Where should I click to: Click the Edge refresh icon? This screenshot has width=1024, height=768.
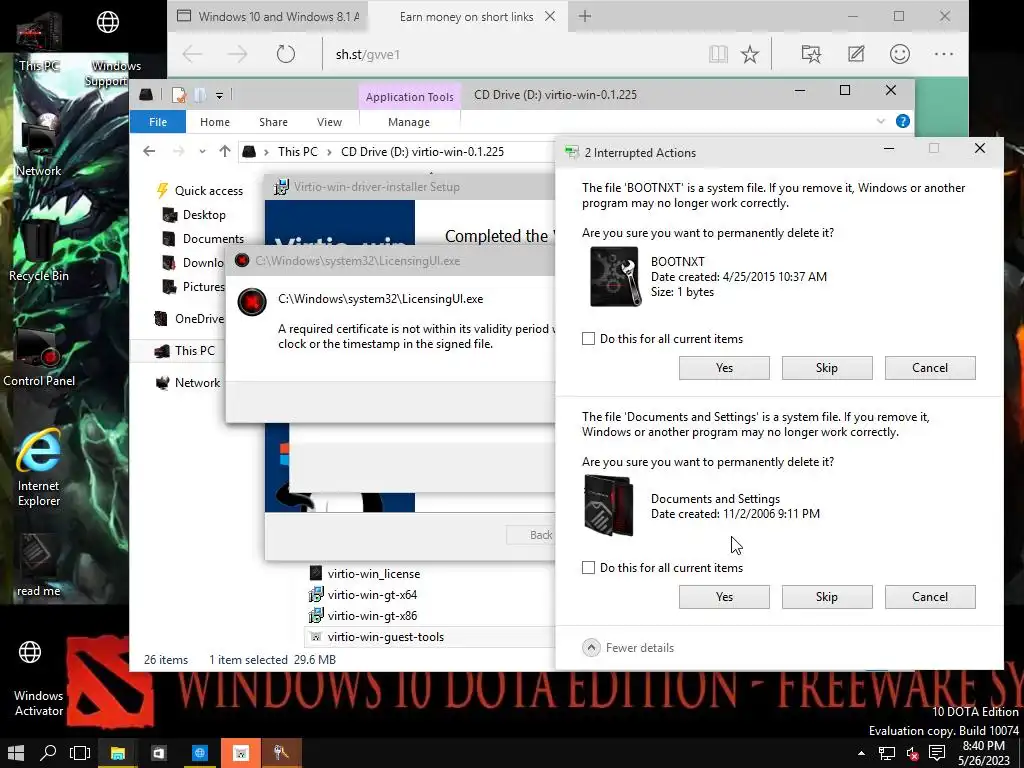285,54
